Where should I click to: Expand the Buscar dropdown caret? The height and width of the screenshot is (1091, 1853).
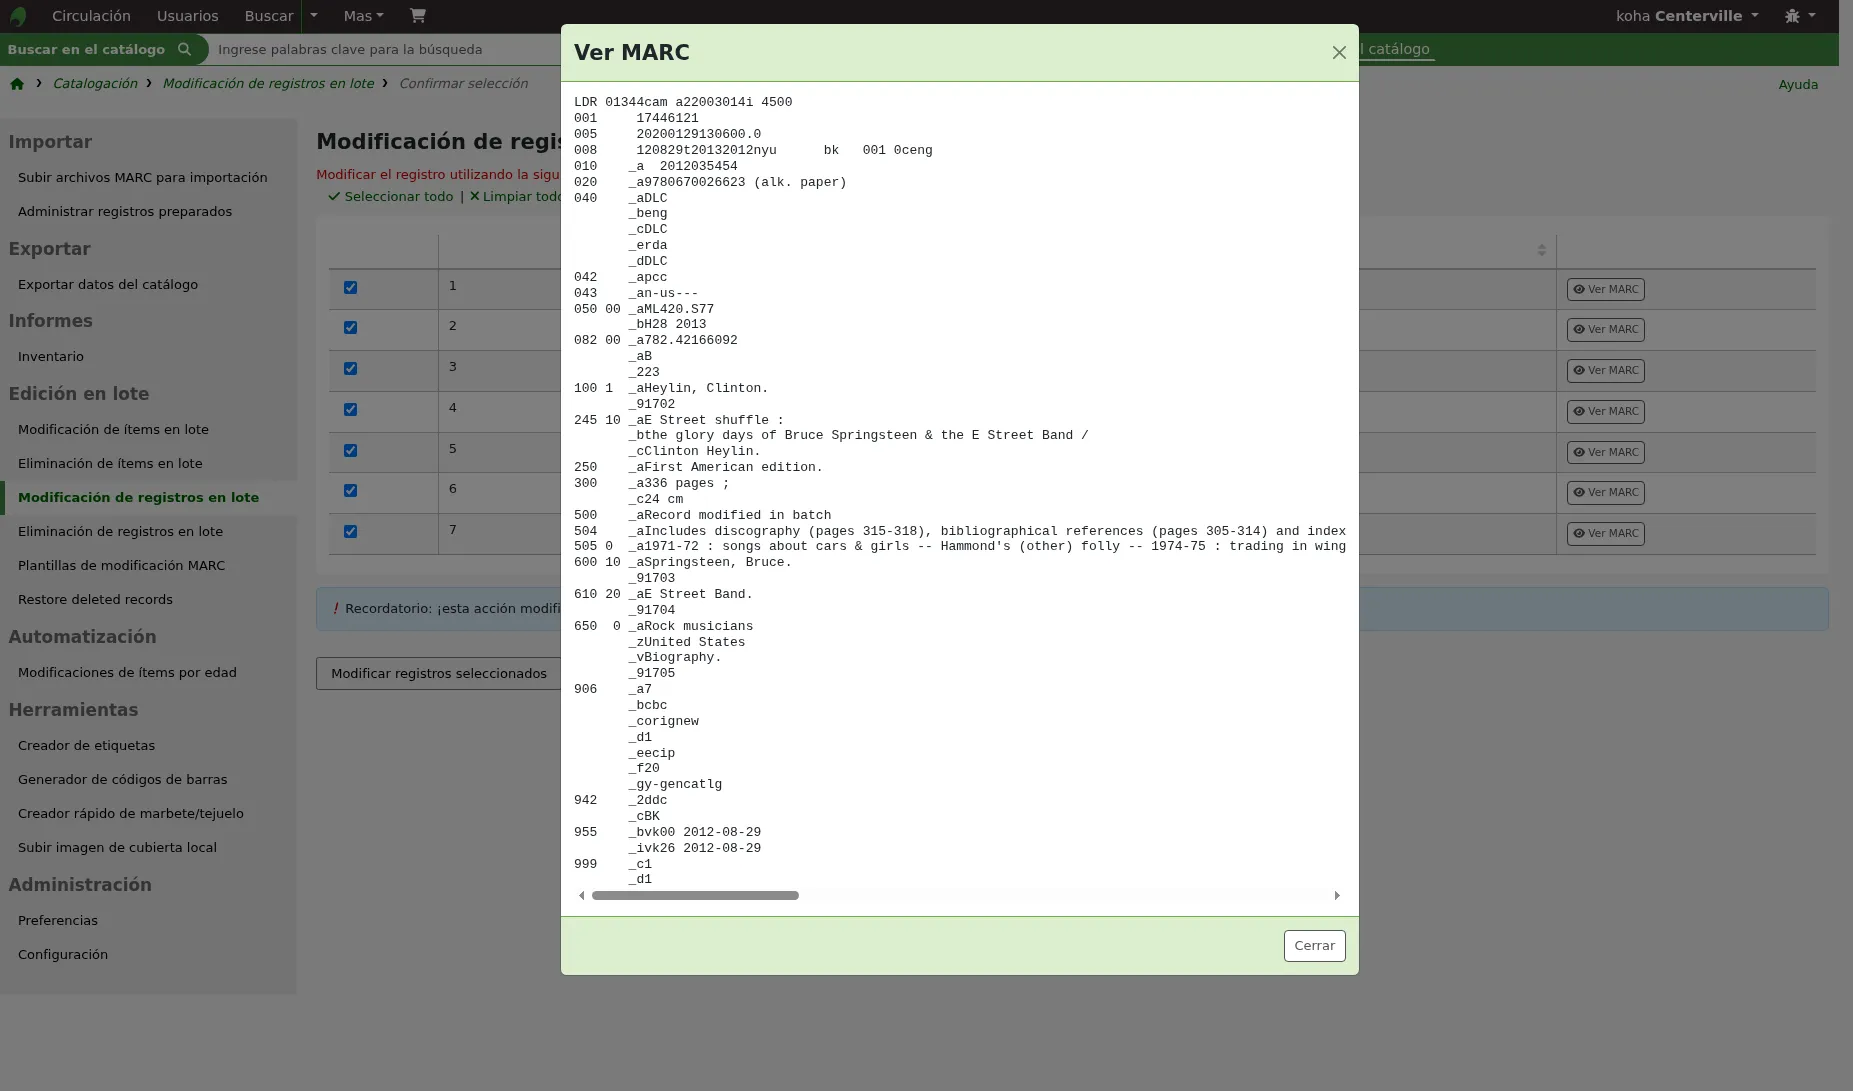pyautogui.click(x=314, y=16)
